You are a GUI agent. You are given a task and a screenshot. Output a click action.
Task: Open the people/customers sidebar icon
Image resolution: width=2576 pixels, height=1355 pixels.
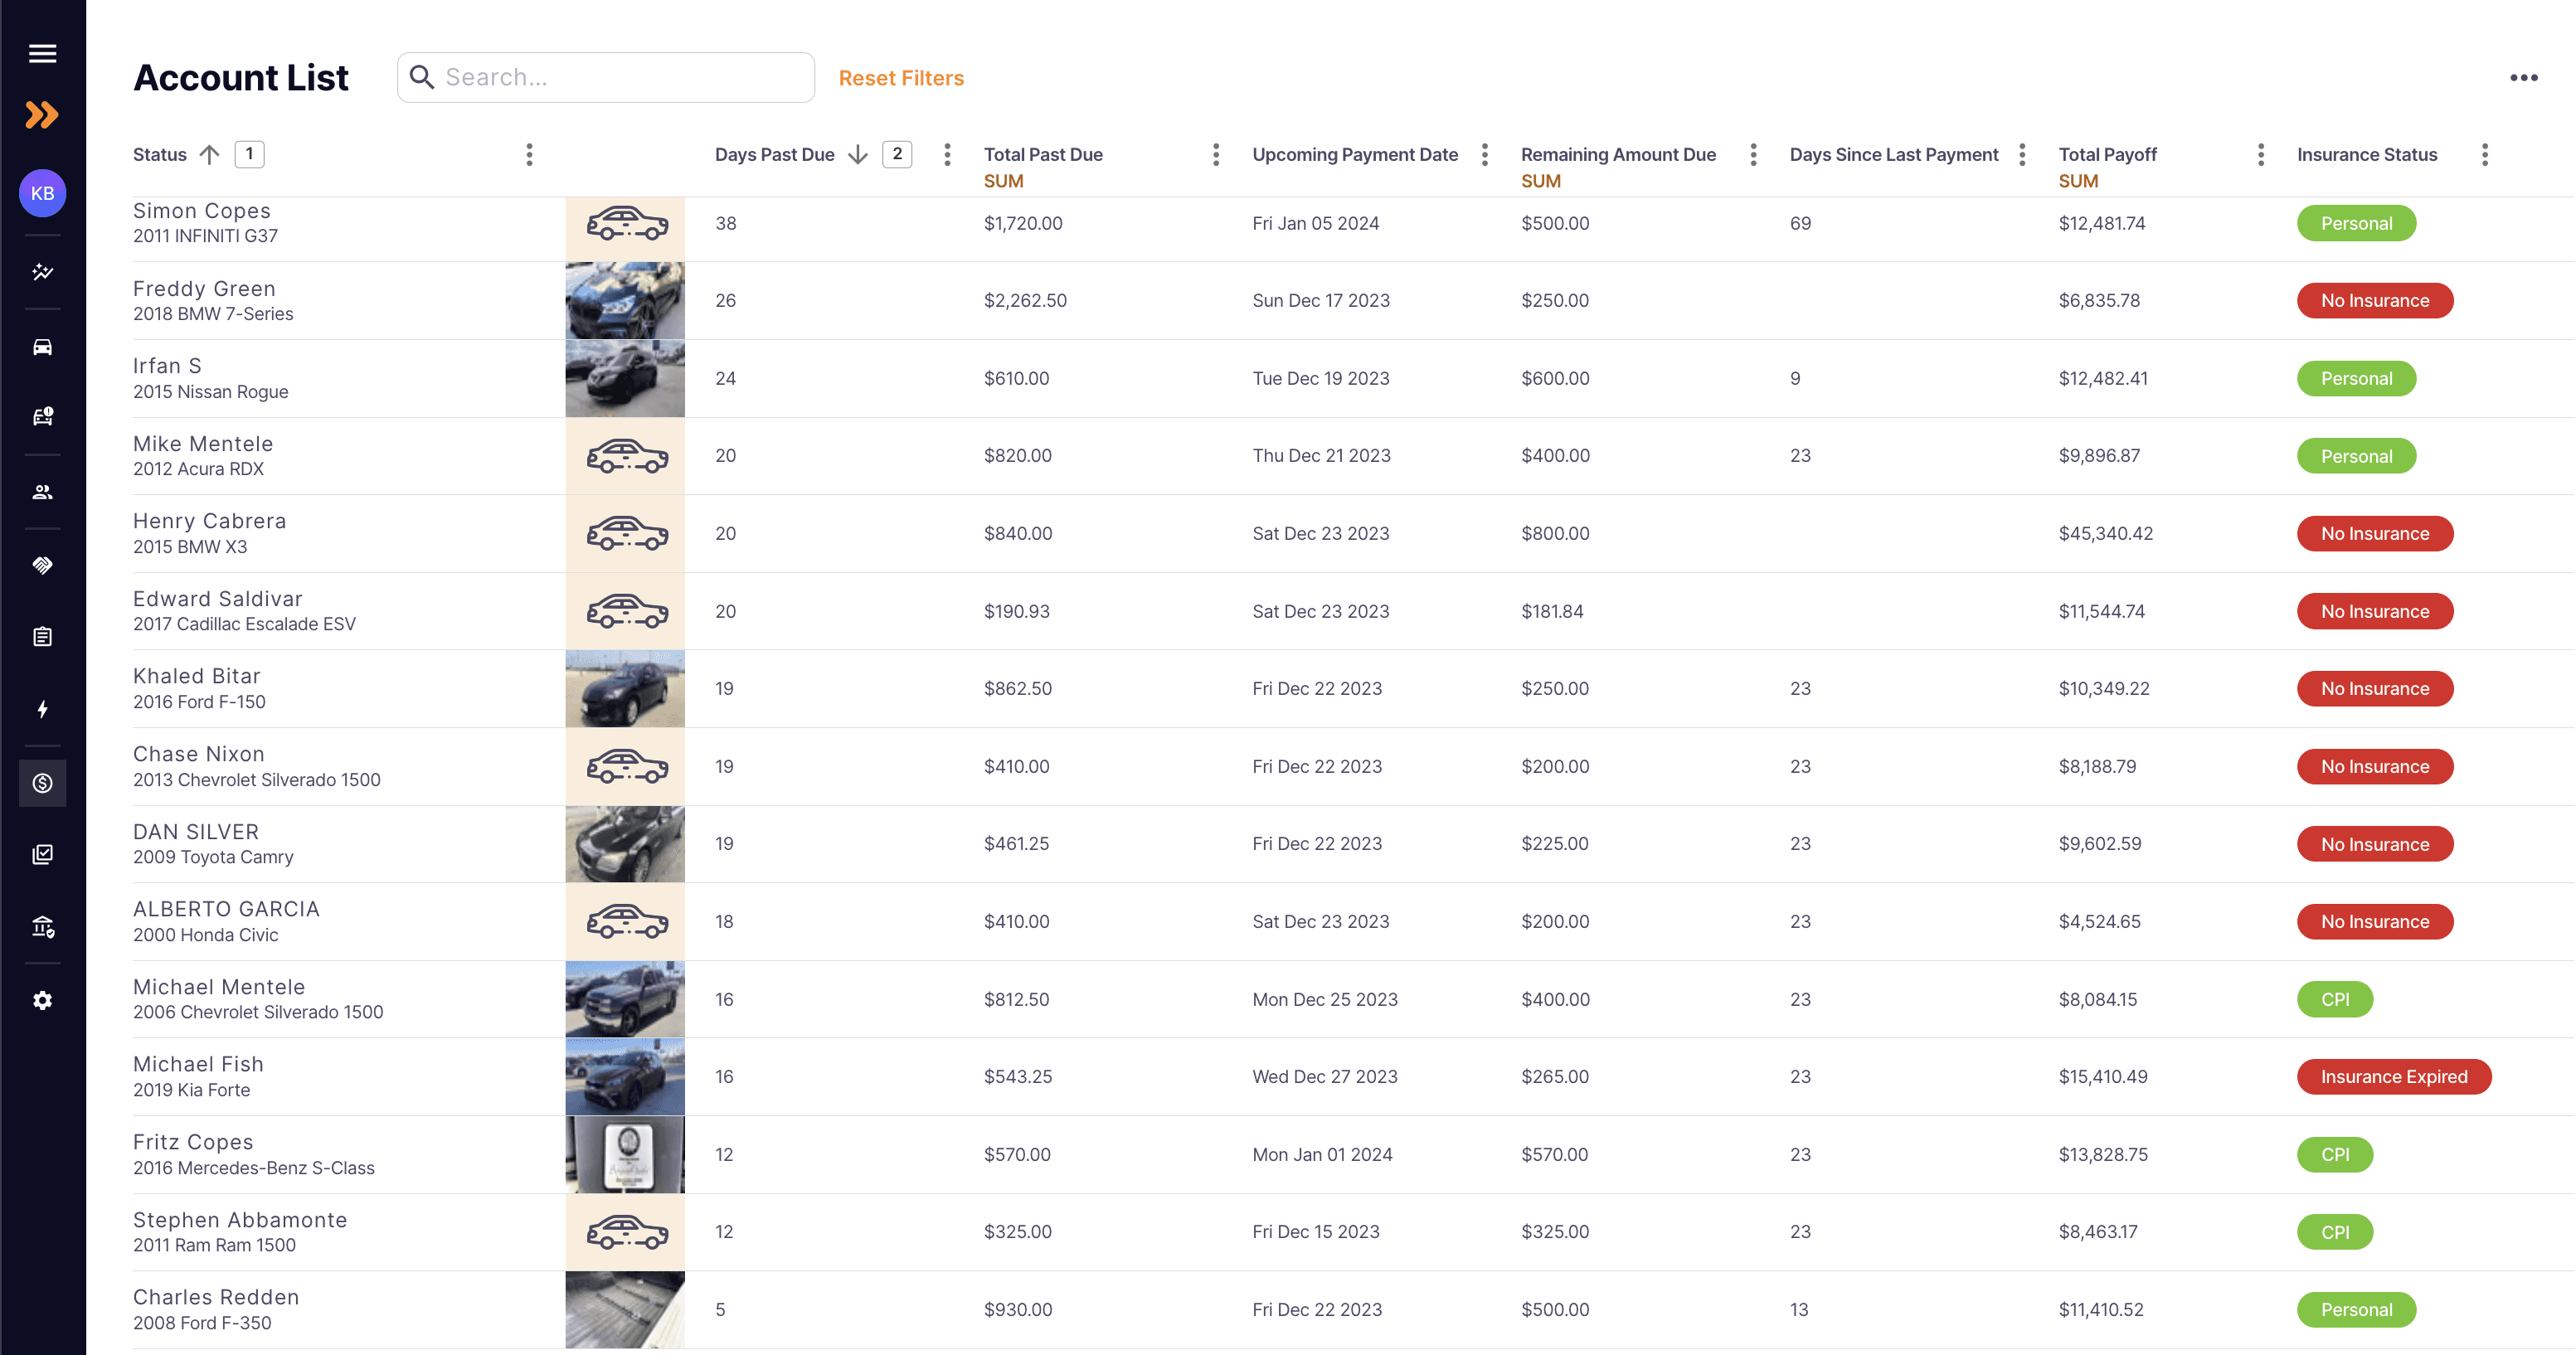(42, 492)
